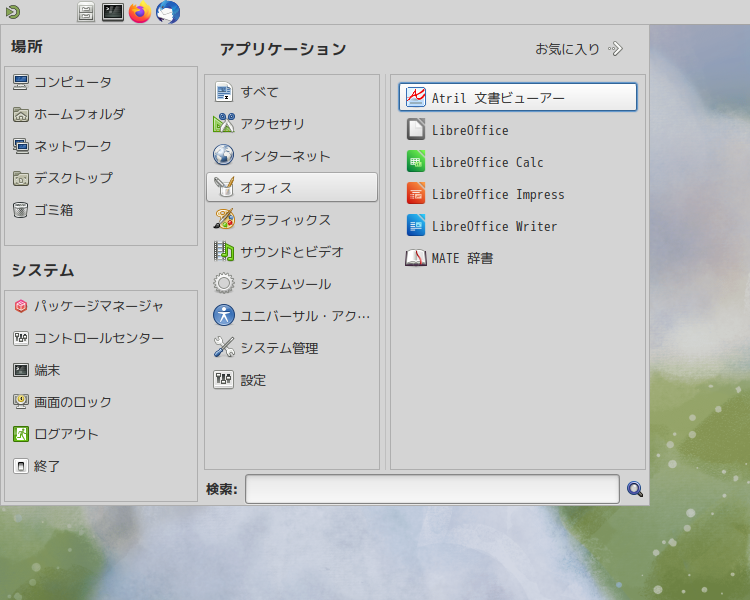
Task: Launch 端末 from system list
Action: 101,370
